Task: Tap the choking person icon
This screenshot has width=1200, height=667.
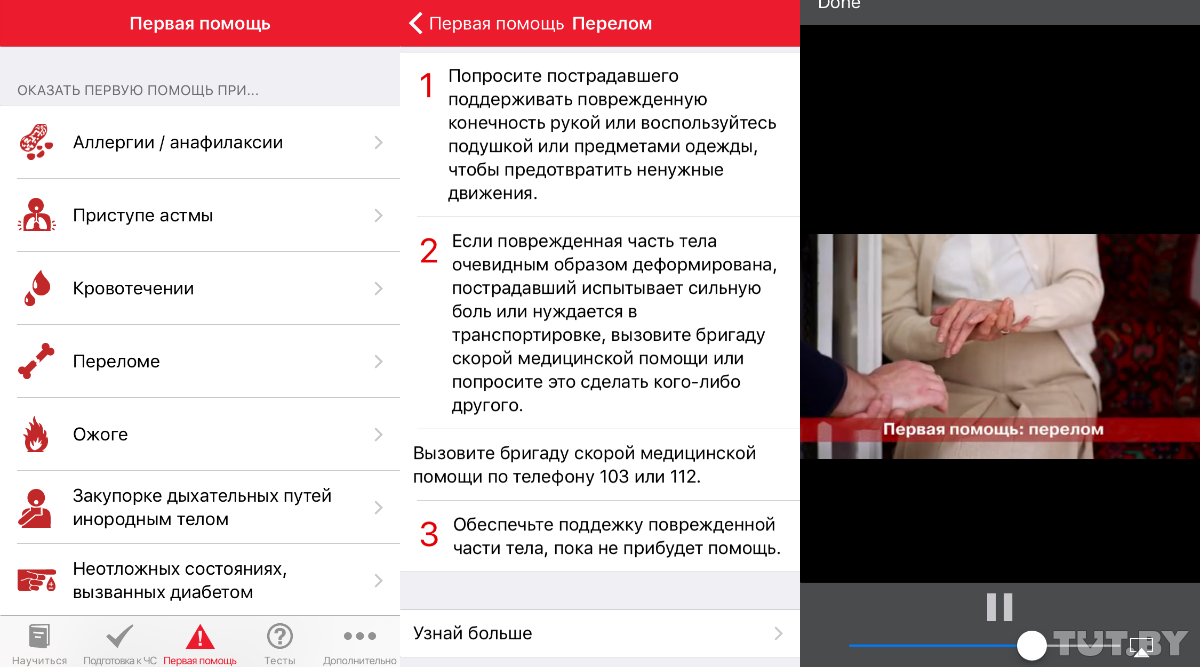Action: pos(36,507)
